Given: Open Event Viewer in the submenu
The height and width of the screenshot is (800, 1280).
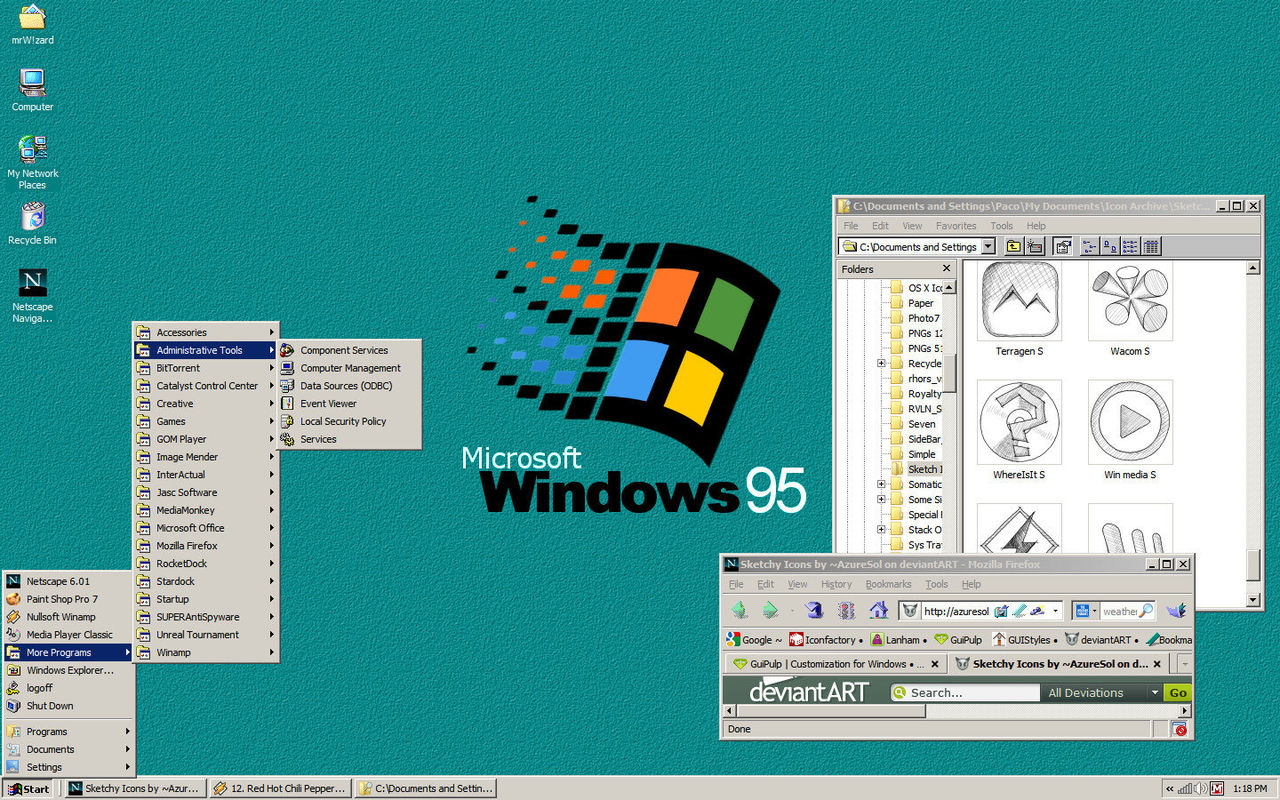Looking at the screenshot, I should click(x=350, y=403).
